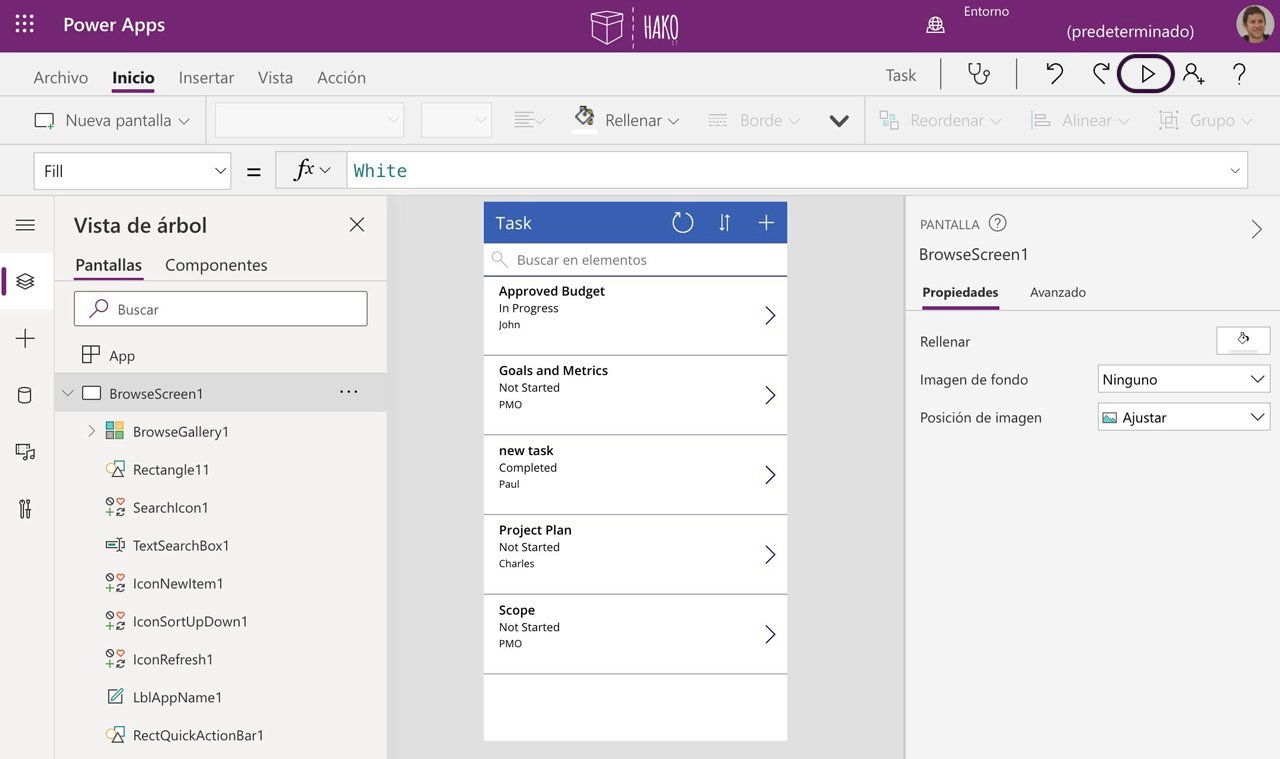This screenshot has width=1280, height=759.
Task: Open Advanced tools icon in left sidebar
Action: pos(25,509)
